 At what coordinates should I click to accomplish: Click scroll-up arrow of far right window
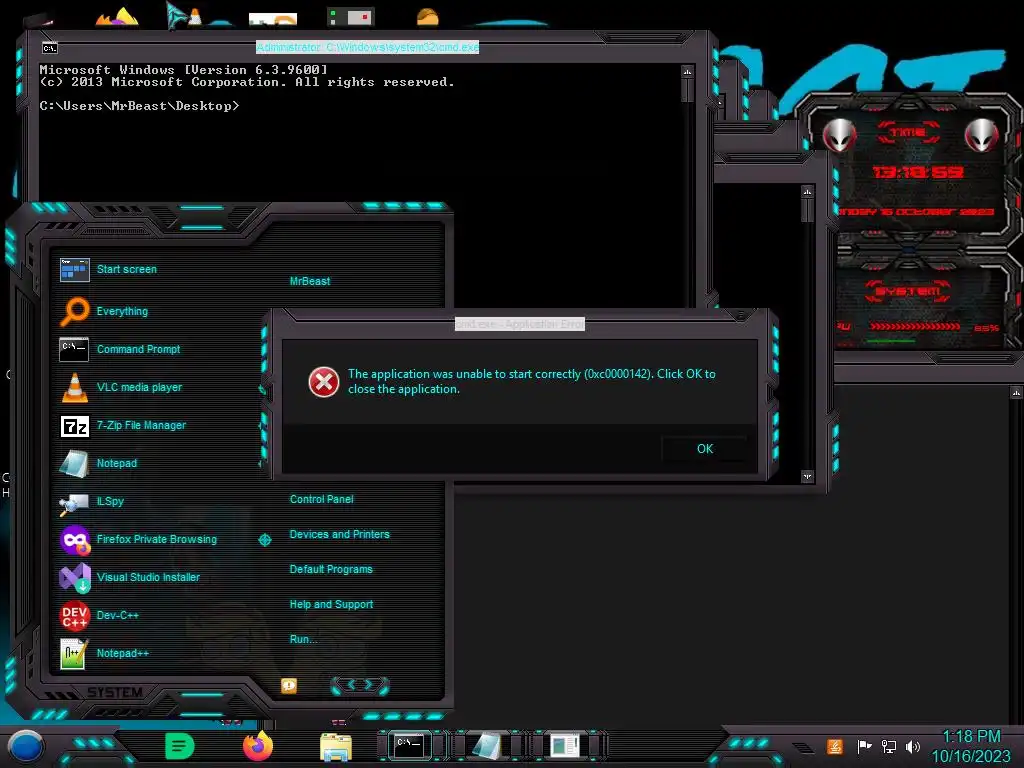pos(1016,392)
